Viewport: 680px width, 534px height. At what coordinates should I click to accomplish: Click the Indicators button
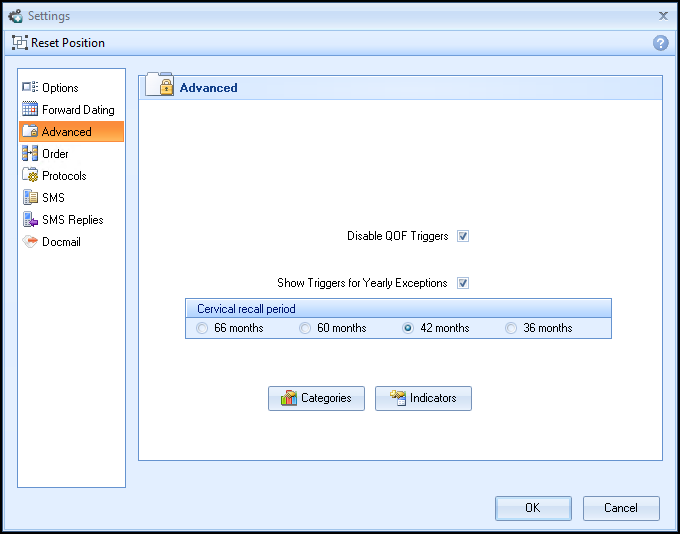(x=423, y=398)
